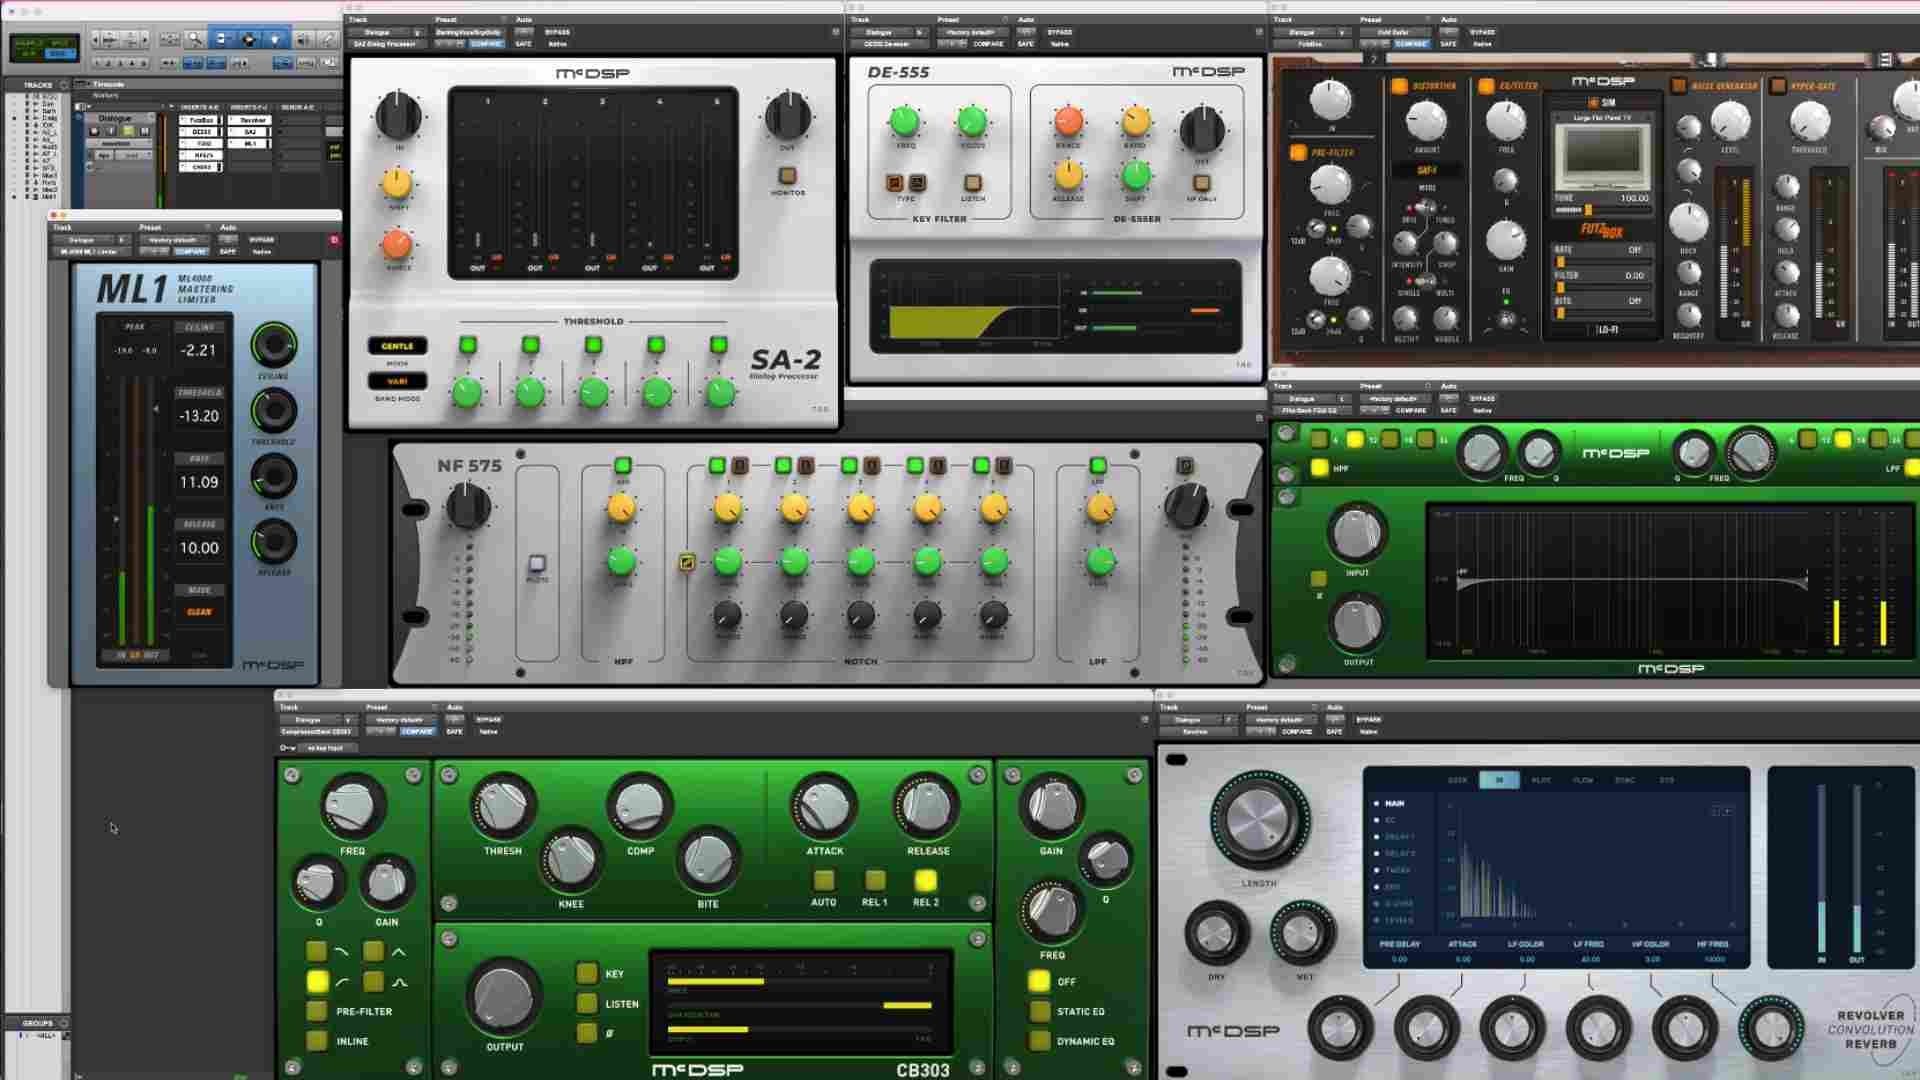This screenshot has height=1080, width=1920.
Task: Click the DE-555 RELEASE knob
Action: [x=1068, y=175]
